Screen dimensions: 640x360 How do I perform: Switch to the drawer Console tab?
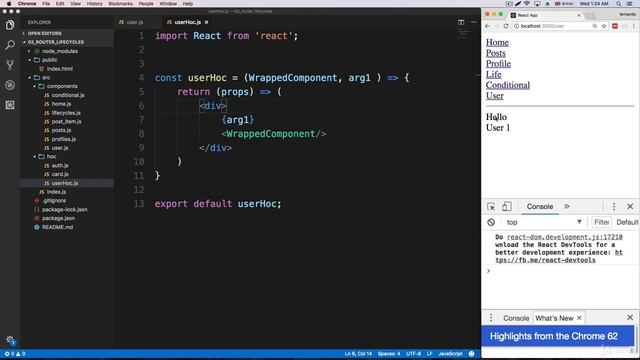tap(516, 318)
